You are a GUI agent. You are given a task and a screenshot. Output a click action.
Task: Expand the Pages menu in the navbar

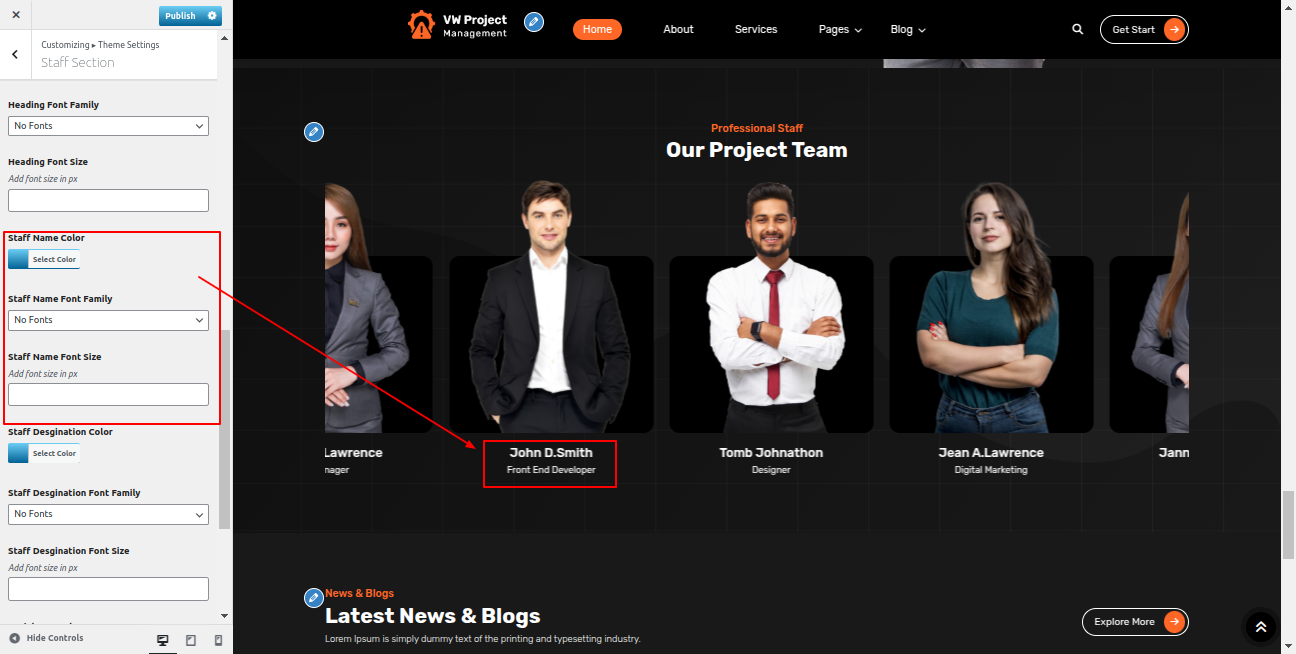[839, 30]
